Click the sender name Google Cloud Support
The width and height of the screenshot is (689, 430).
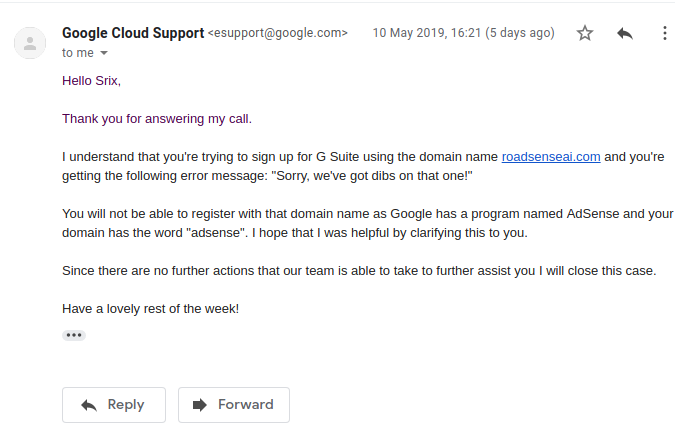133,33
